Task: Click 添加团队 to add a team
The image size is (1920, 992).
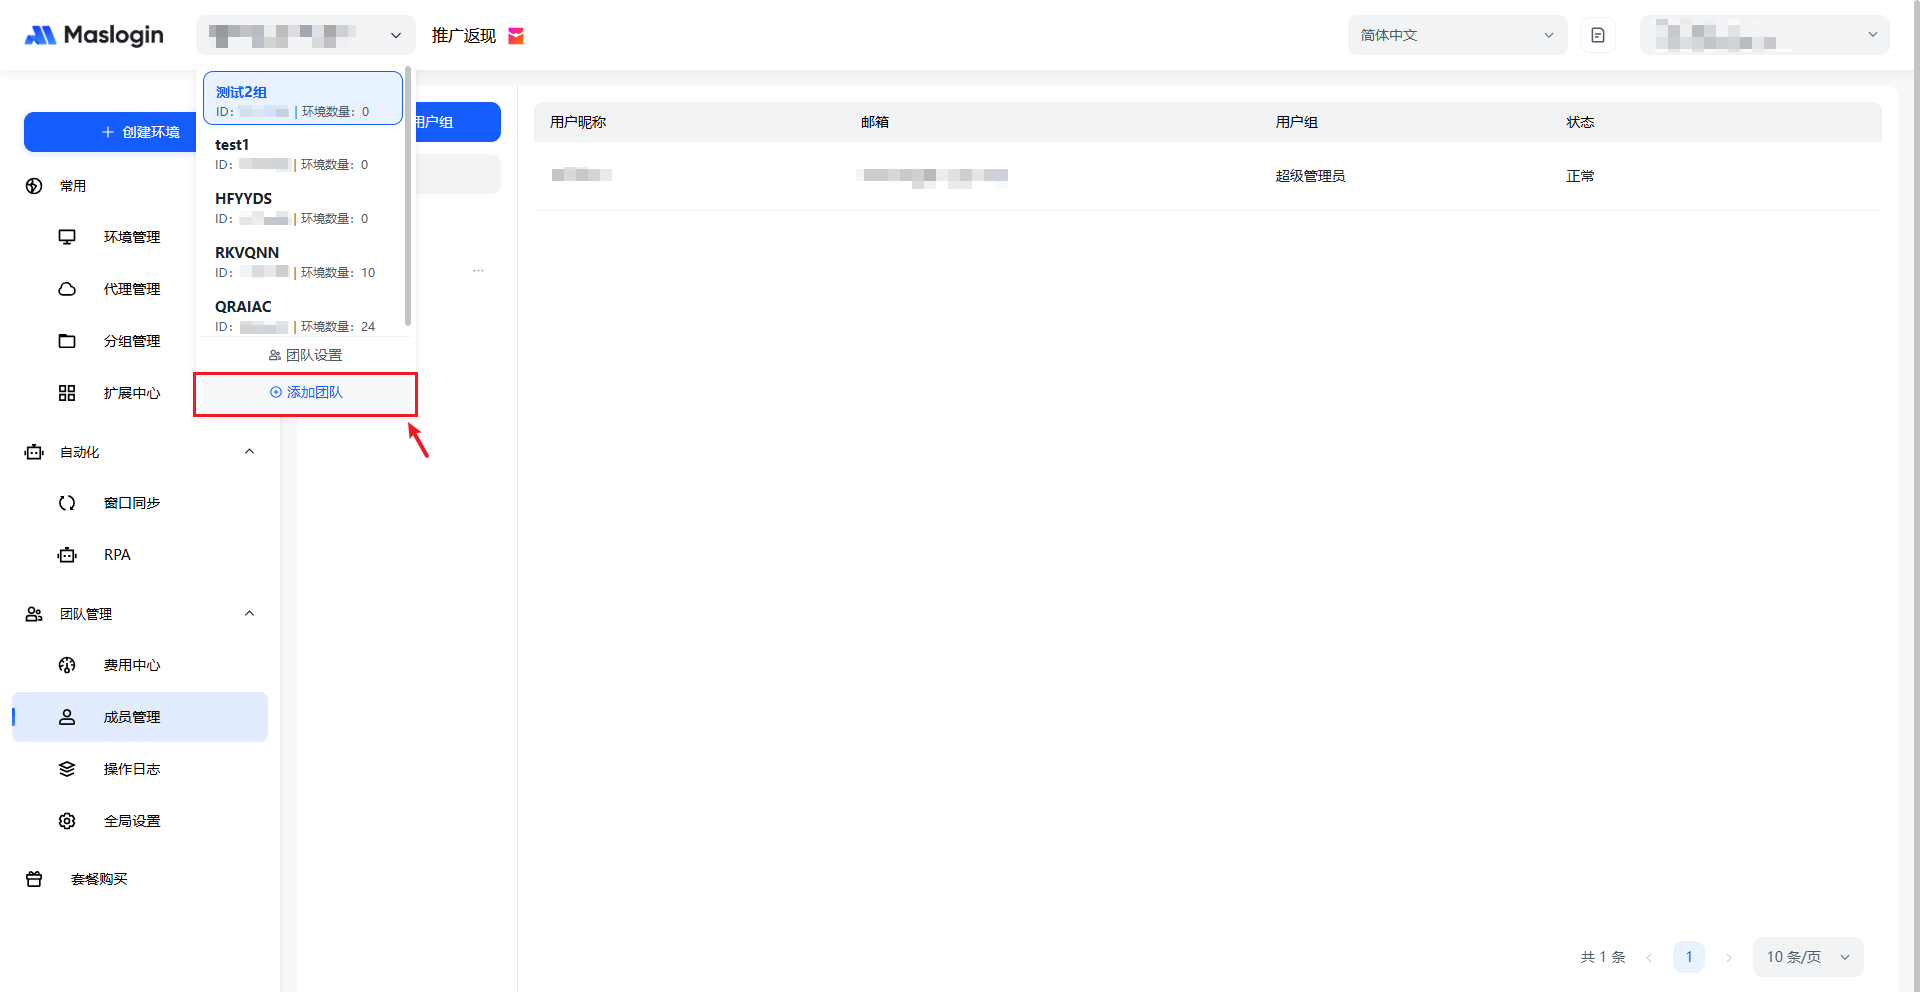Action: pos(306,393)
